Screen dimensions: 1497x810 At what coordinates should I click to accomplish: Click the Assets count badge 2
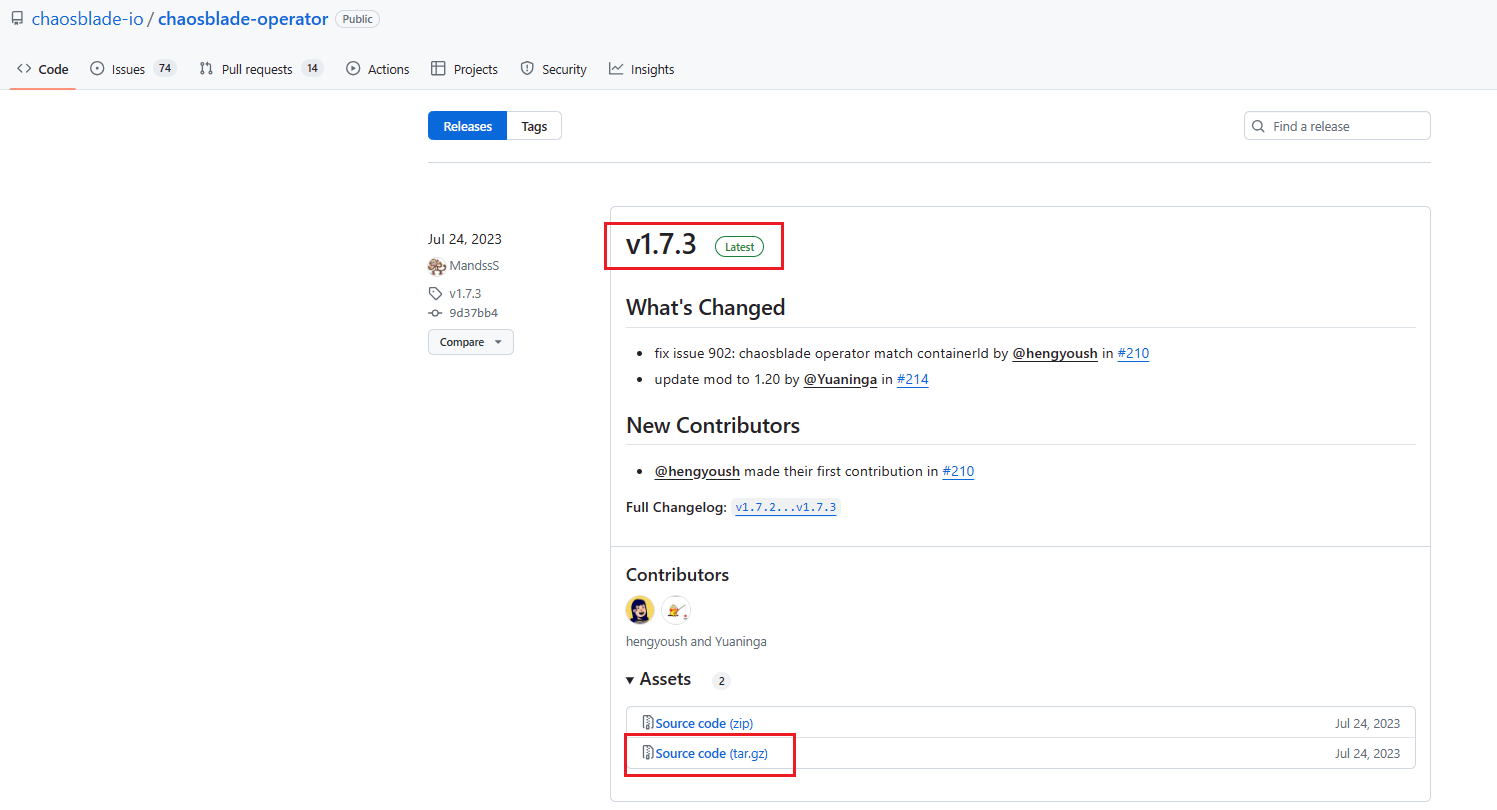[x=721, y=681]
